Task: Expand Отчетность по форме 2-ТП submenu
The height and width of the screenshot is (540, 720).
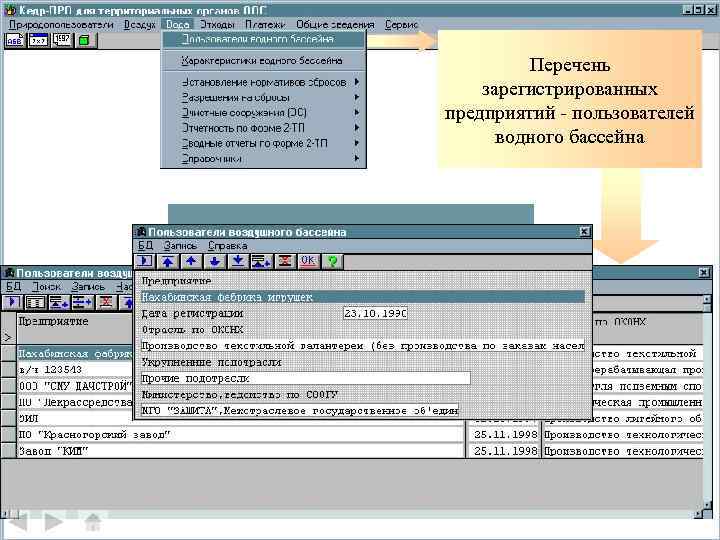Action: [x=263, y=128]
